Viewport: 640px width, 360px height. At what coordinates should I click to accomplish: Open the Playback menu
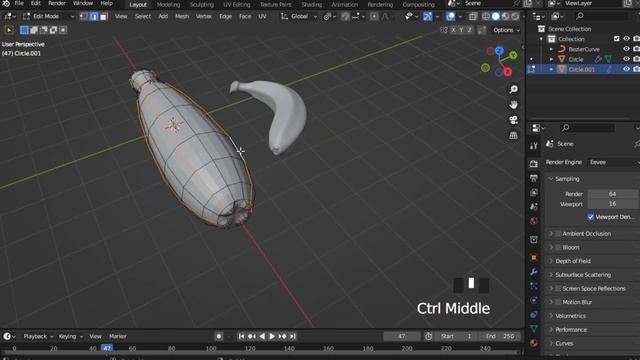point(38,336)
